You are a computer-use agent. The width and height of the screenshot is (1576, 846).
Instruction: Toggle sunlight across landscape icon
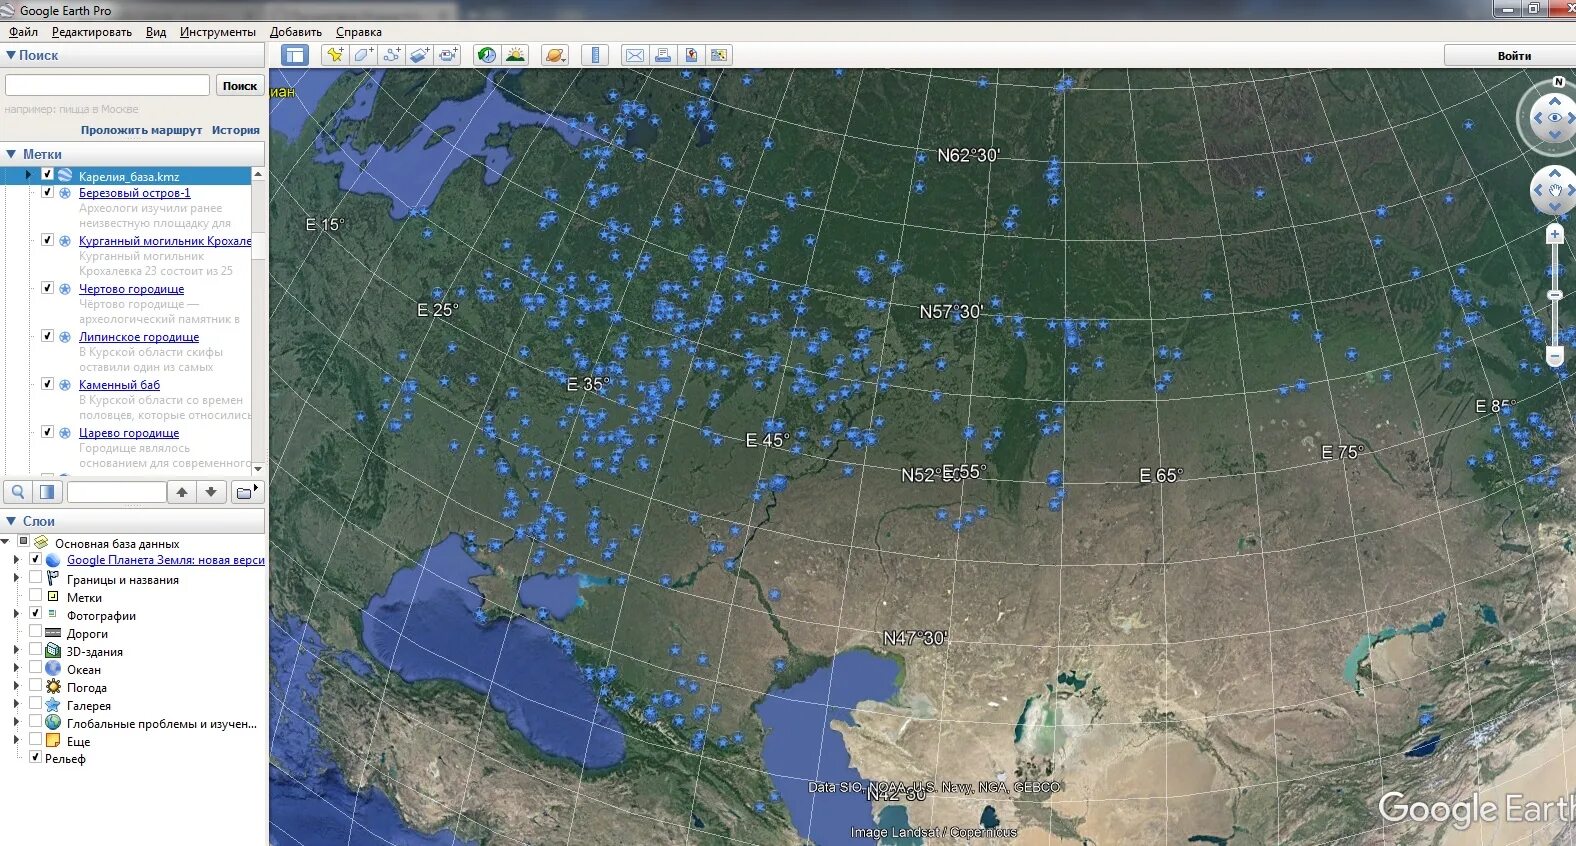[x=515, y=55]
